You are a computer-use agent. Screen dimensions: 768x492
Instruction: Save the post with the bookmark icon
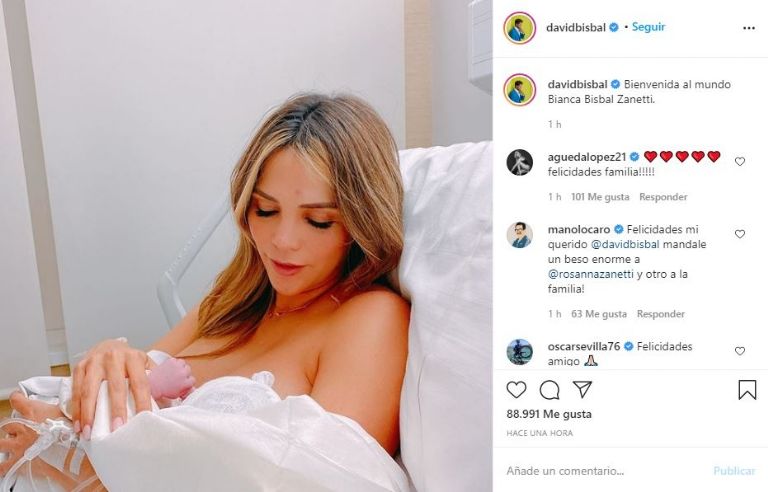pos(747,390)
